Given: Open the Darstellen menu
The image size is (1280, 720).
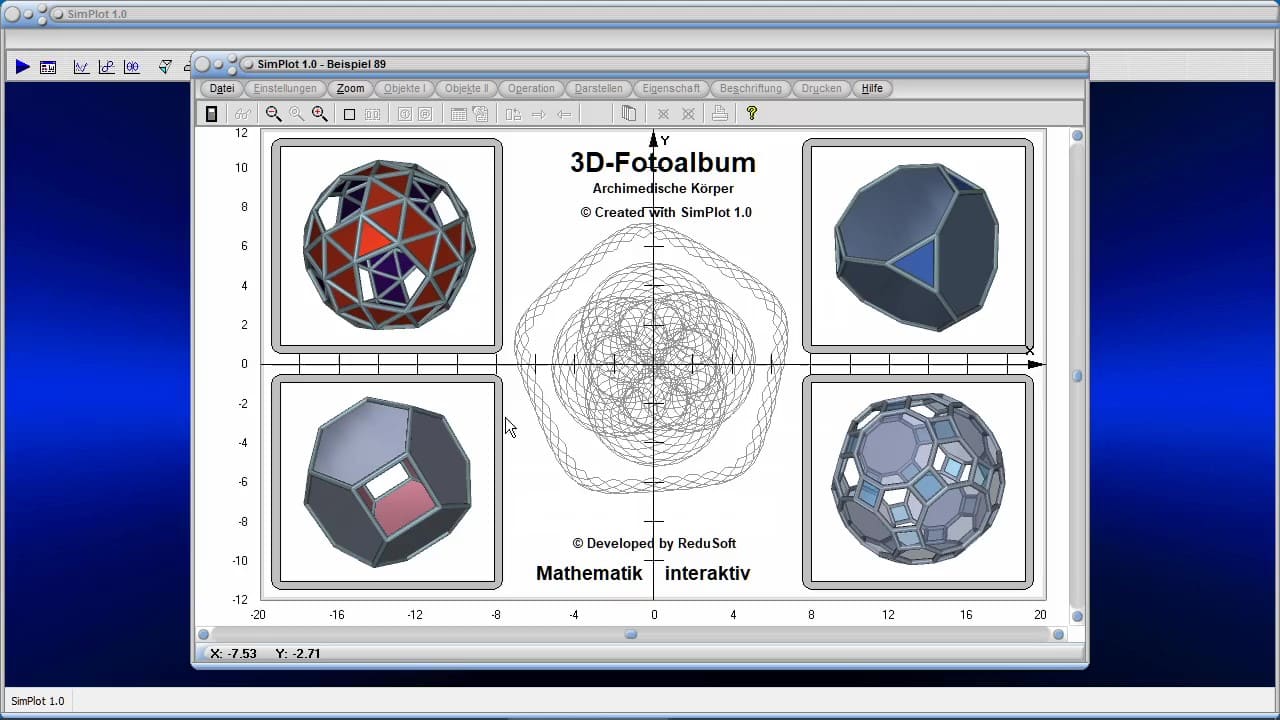Looking at the screenshot, I should 598,89.
